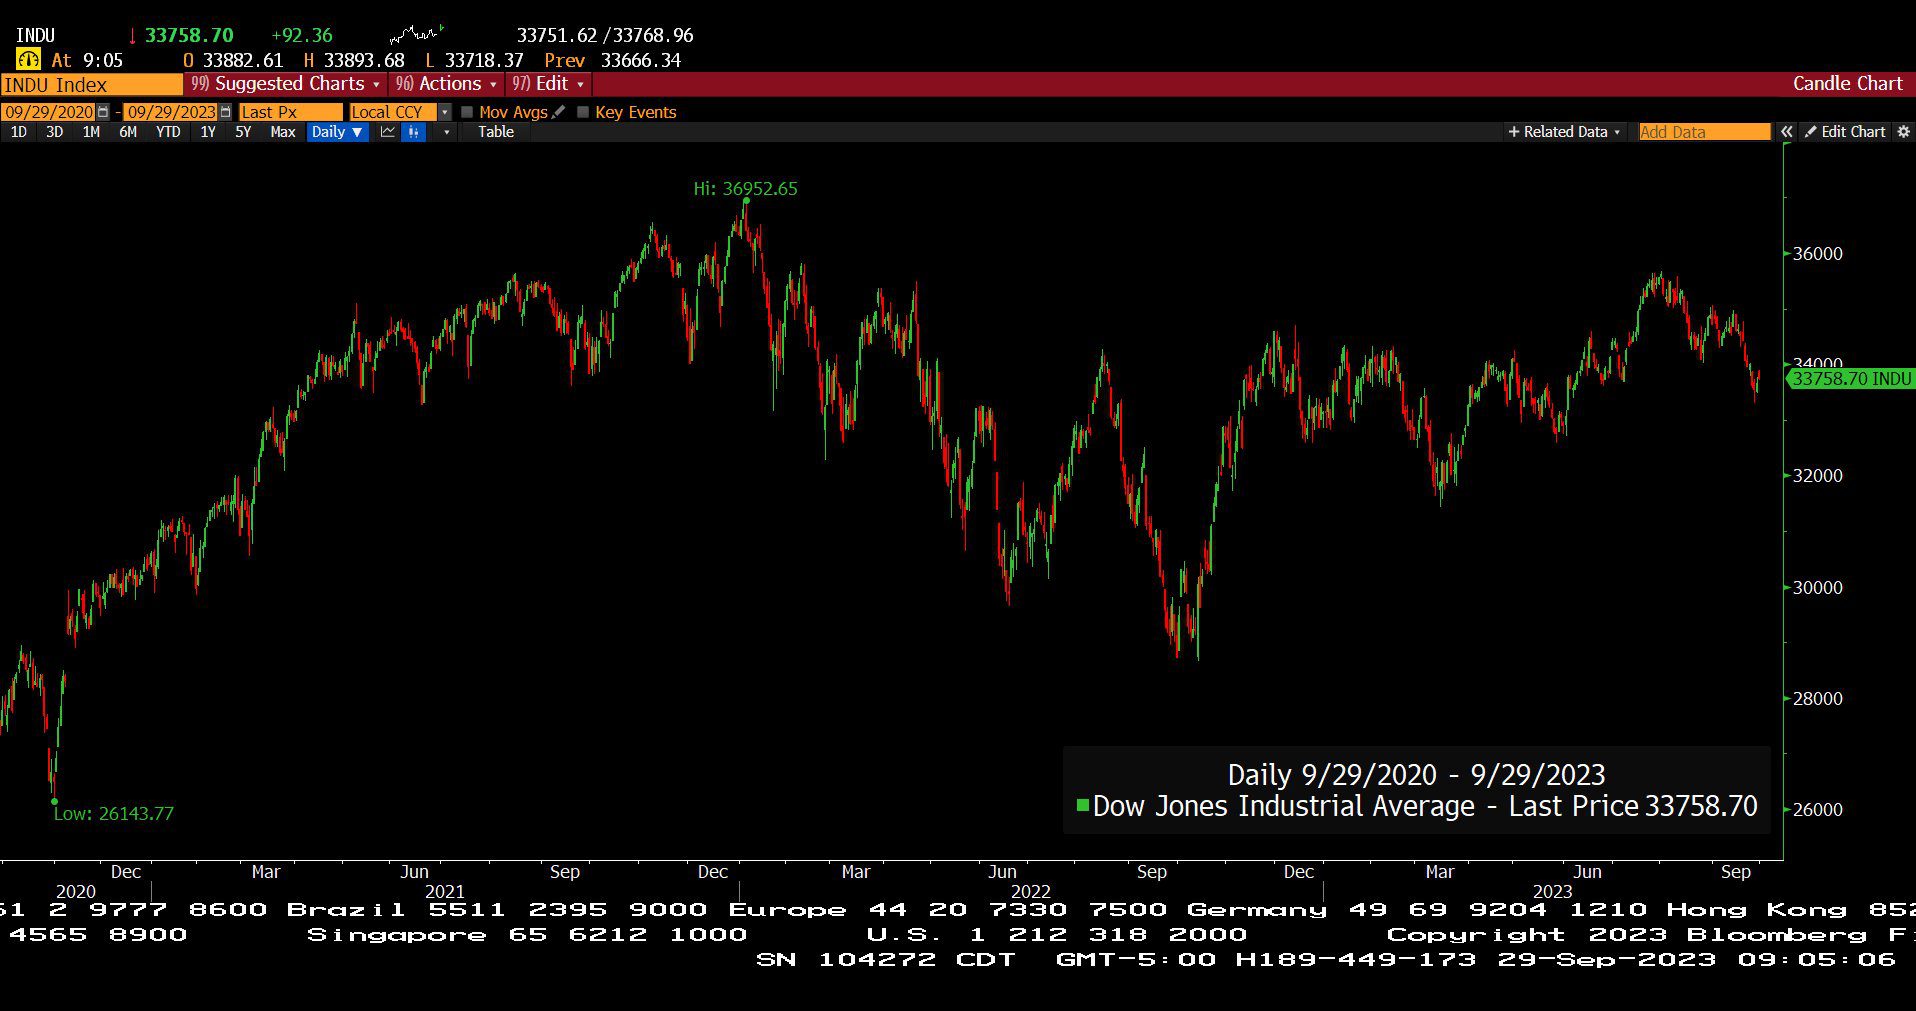Click the 09/29/2020 start date field
The image size is (1916, 1011).
click(49, 112)
